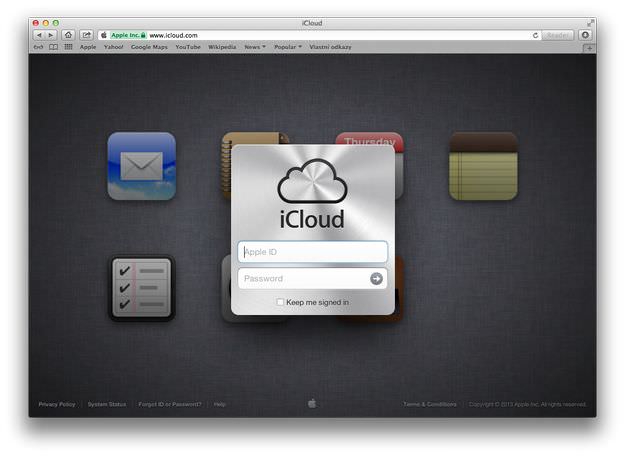
Task: Close the Safari window with red button
Action: click(x=36, y=23)
